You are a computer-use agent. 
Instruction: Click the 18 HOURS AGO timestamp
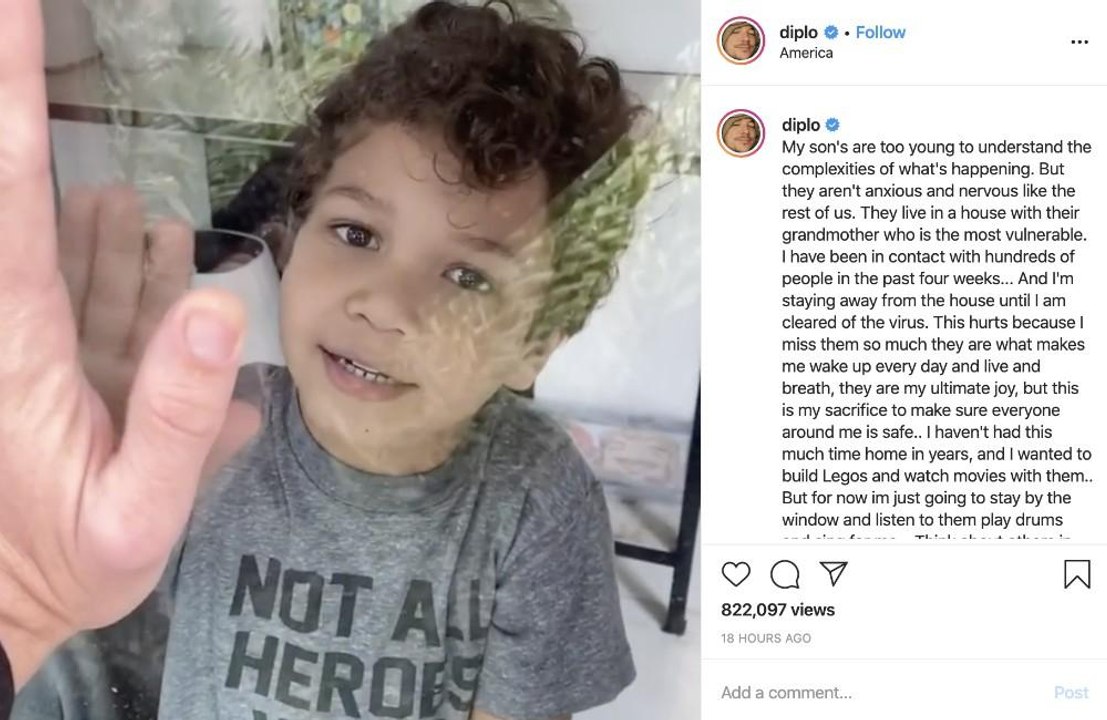[x=765, y=638]
